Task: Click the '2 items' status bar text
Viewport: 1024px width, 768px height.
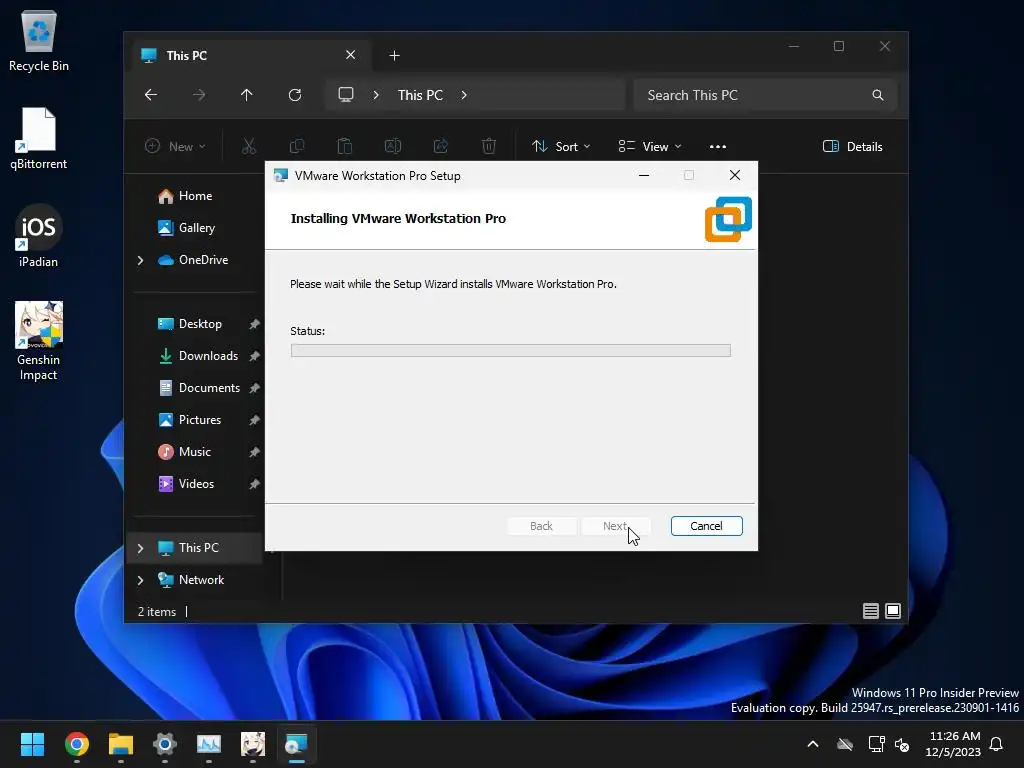Action: (x=157, y=612)
